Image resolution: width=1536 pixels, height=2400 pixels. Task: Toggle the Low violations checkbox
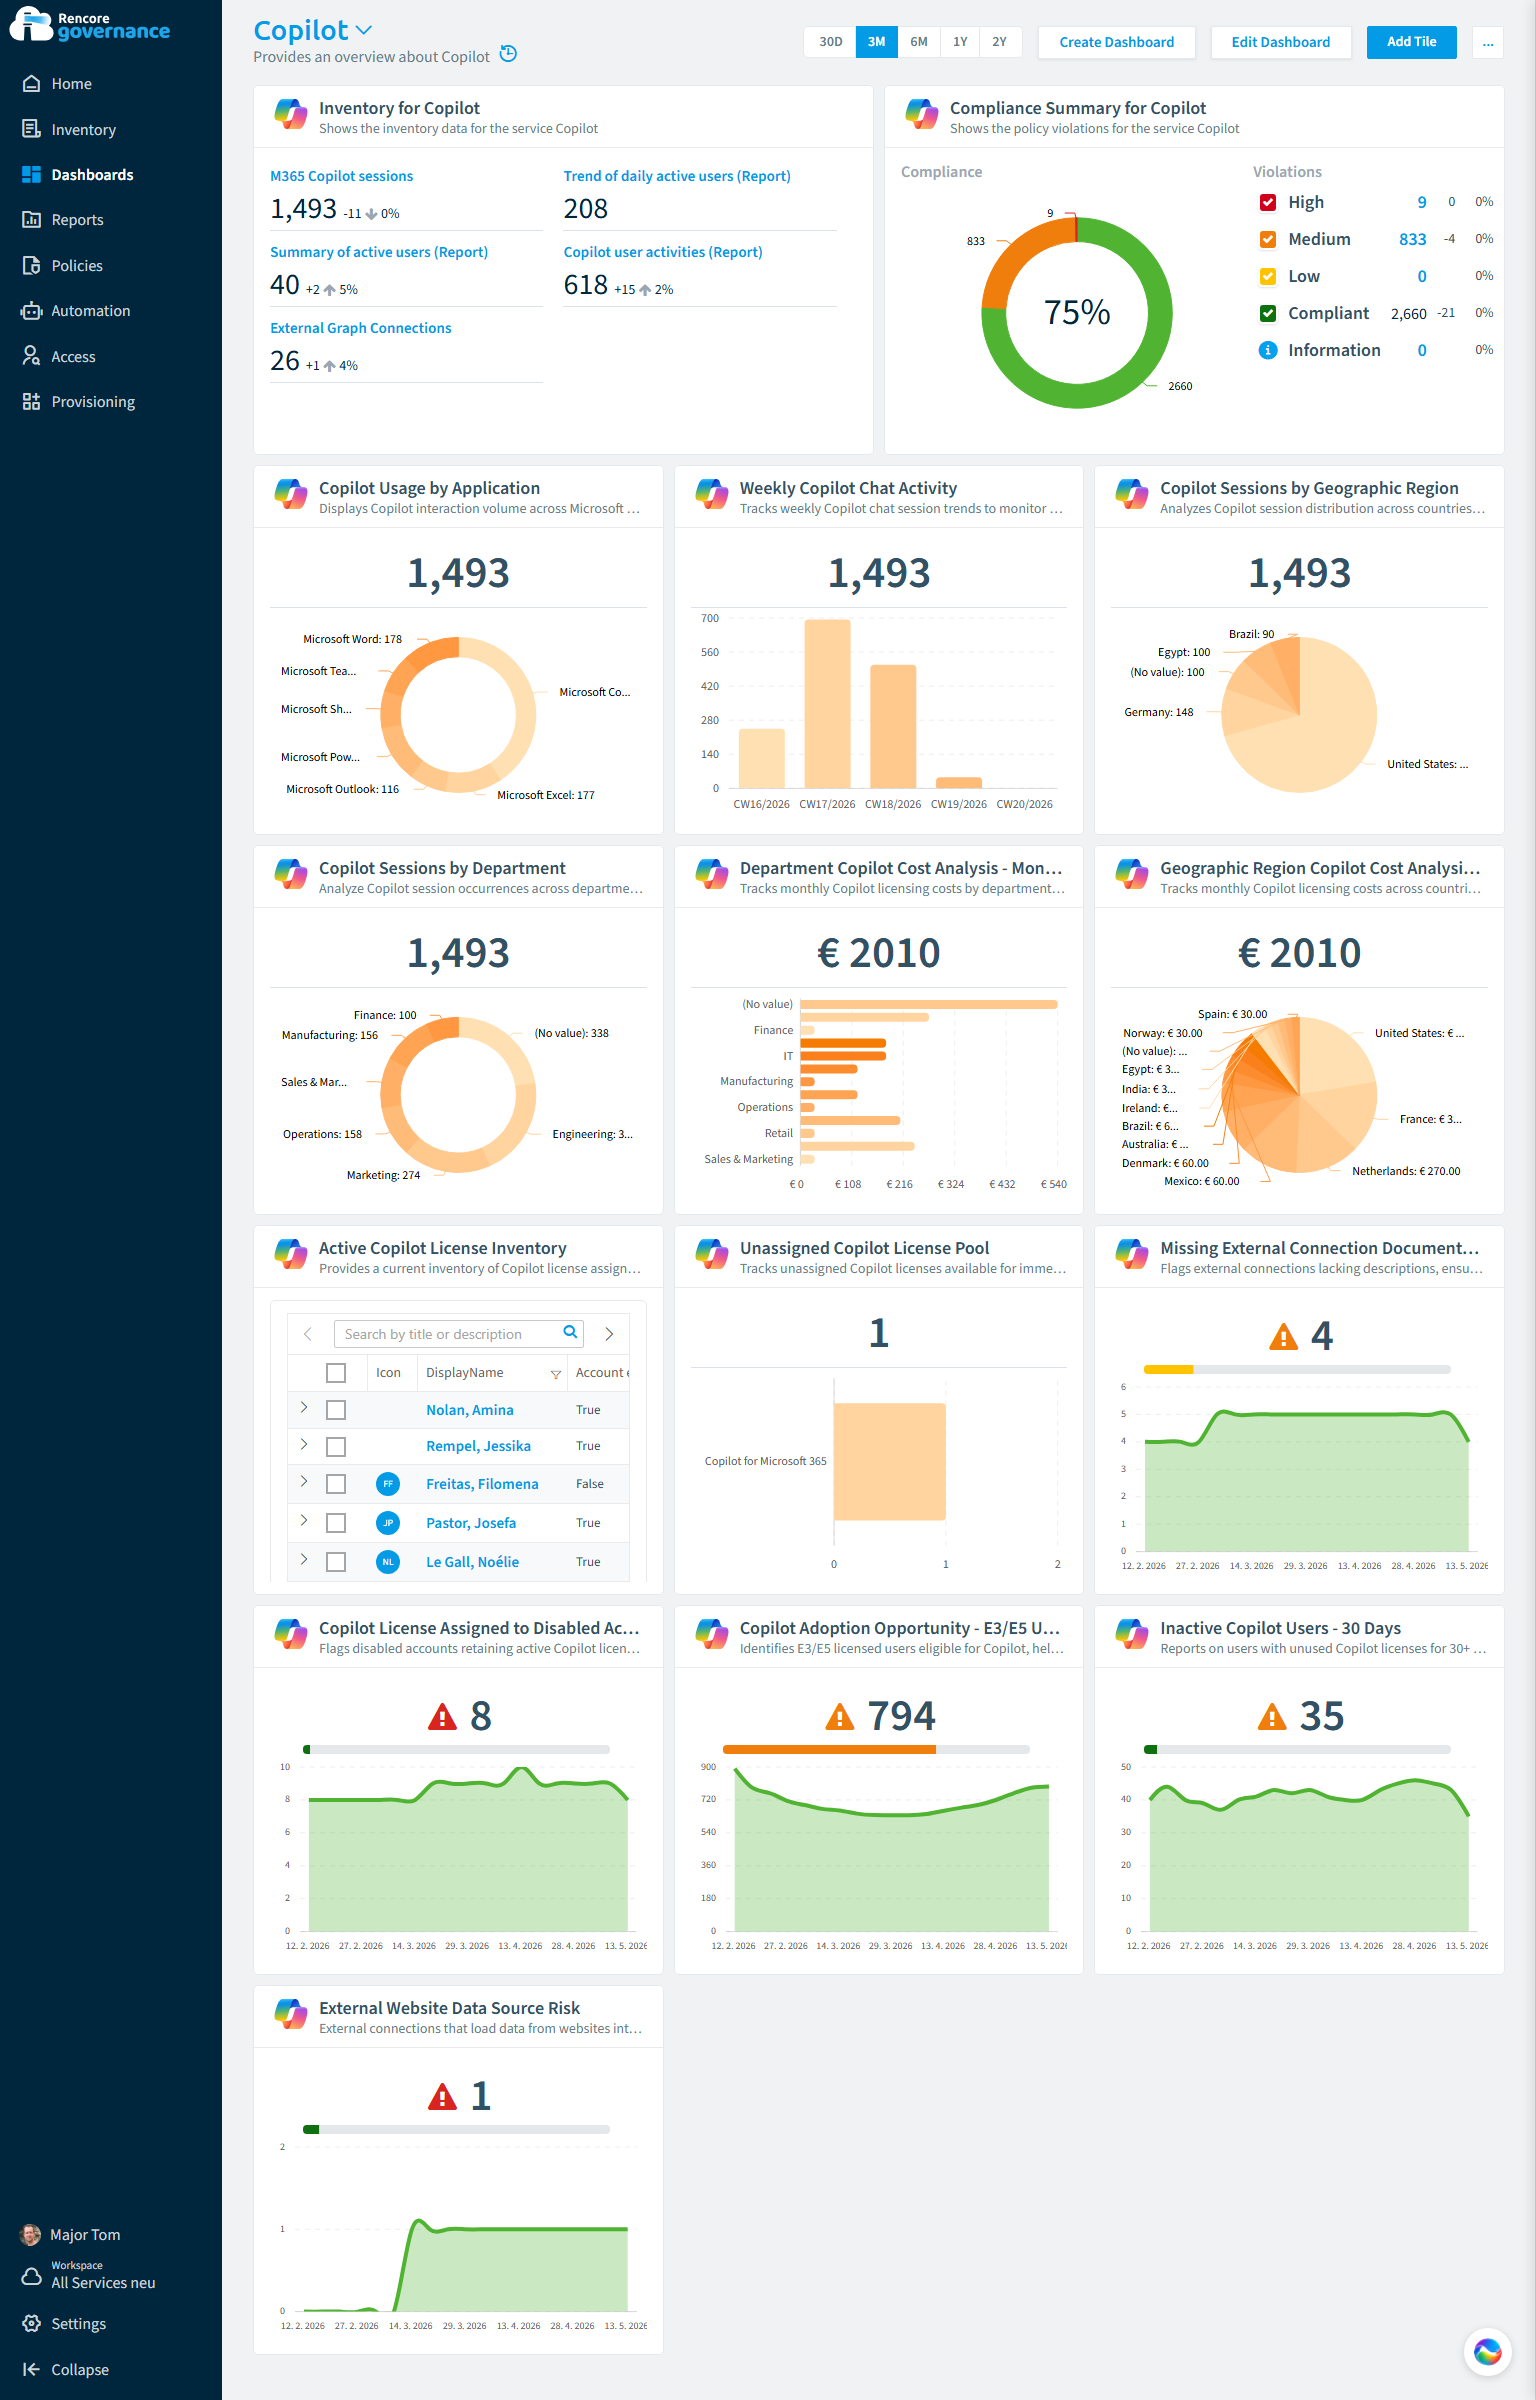pos(1268,276)
